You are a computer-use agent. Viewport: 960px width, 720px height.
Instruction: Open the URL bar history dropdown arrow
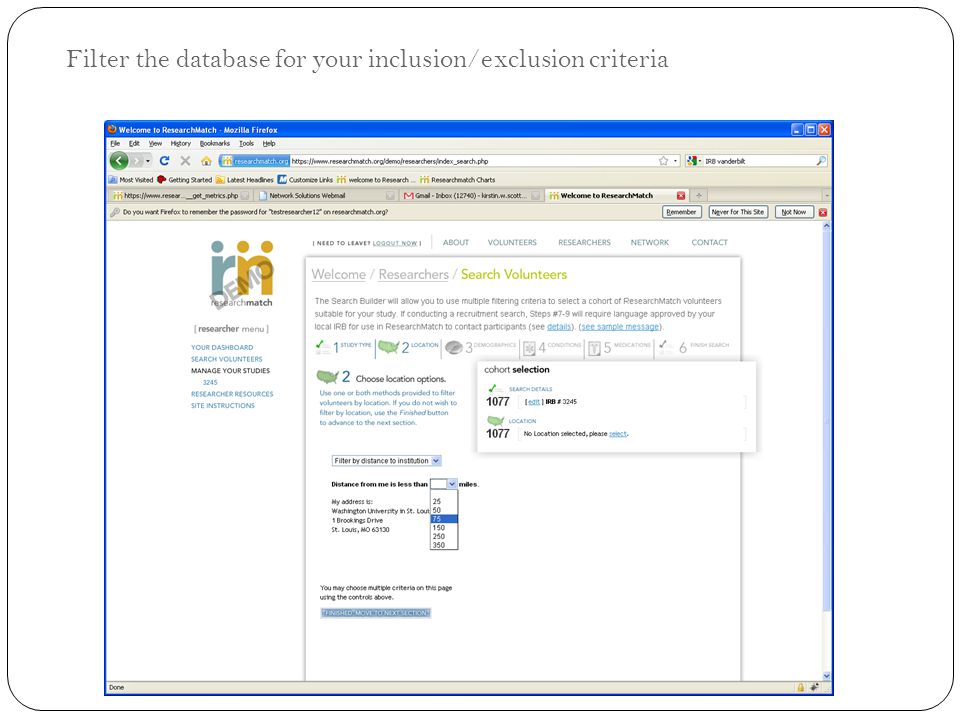point(675,161)
